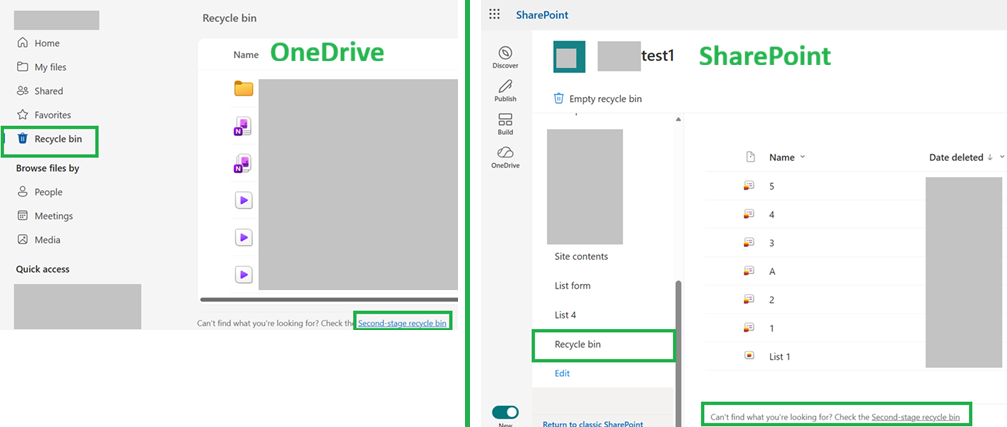
Task: Click the trash icon beside Empty recycle bin
Action: tap(559, 98)
